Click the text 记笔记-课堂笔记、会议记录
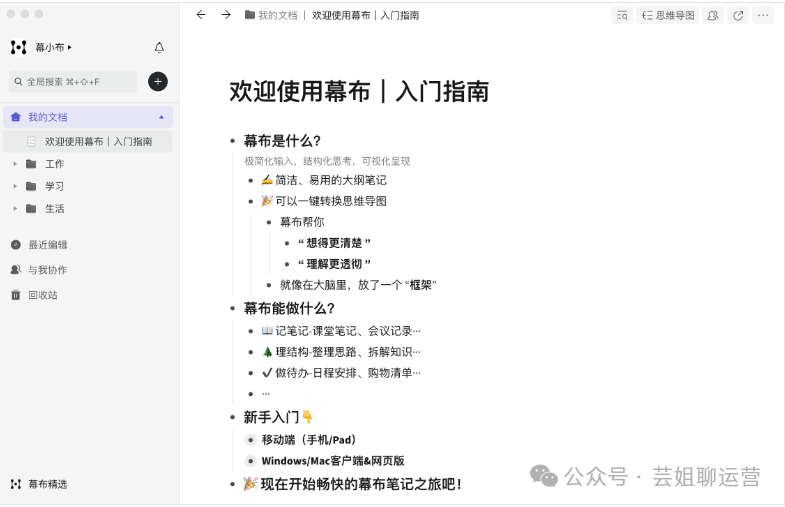The image size is (785, 507). [348, 331]
